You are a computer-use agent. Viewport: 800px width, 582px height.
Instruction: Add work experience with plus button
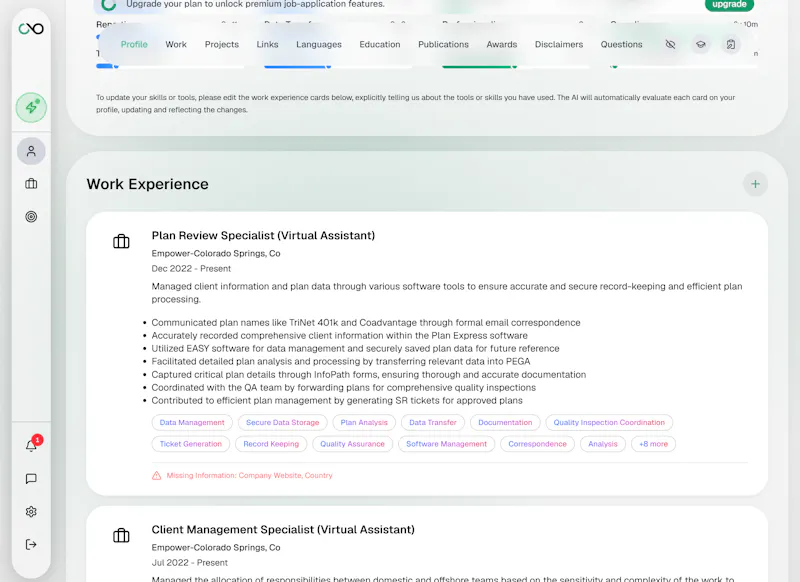pyautogui.click(x=755, y=184)
